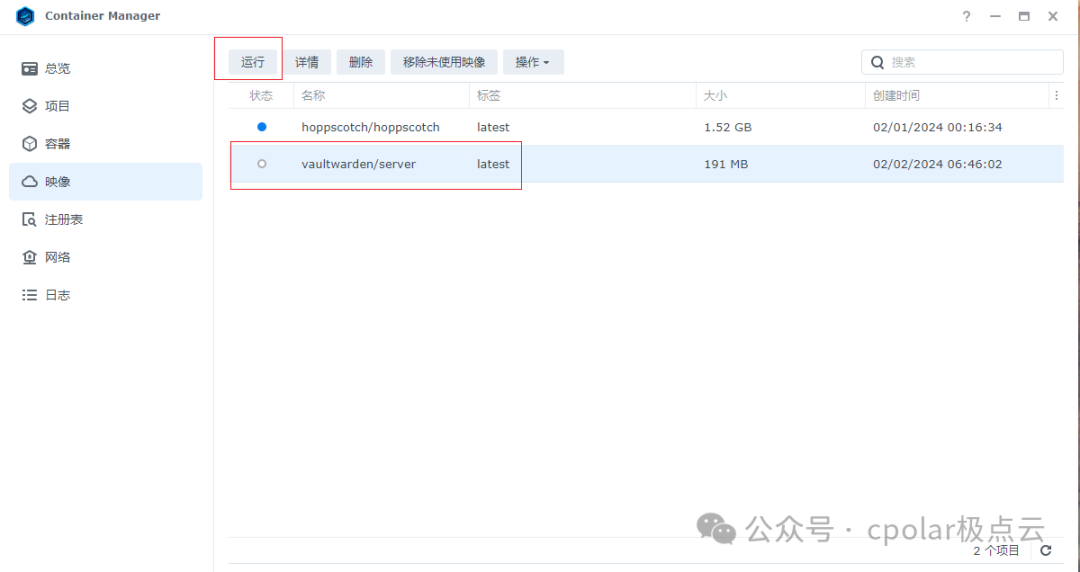Open the 注册表 registry section
Screen dimensions: 1080x572
tap(106, 220)
